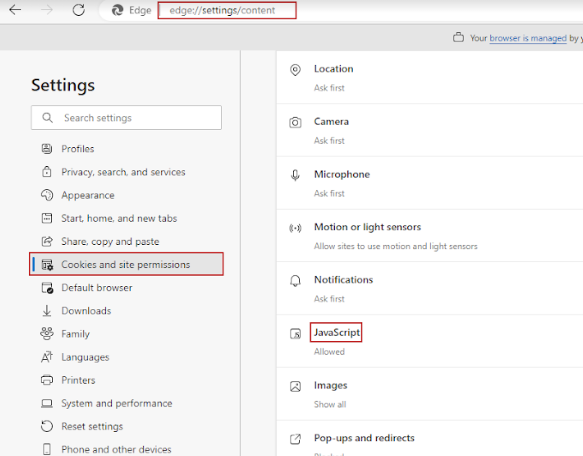
Task: Click the Pop-ups and redirects icon
Action: (295, 439)
